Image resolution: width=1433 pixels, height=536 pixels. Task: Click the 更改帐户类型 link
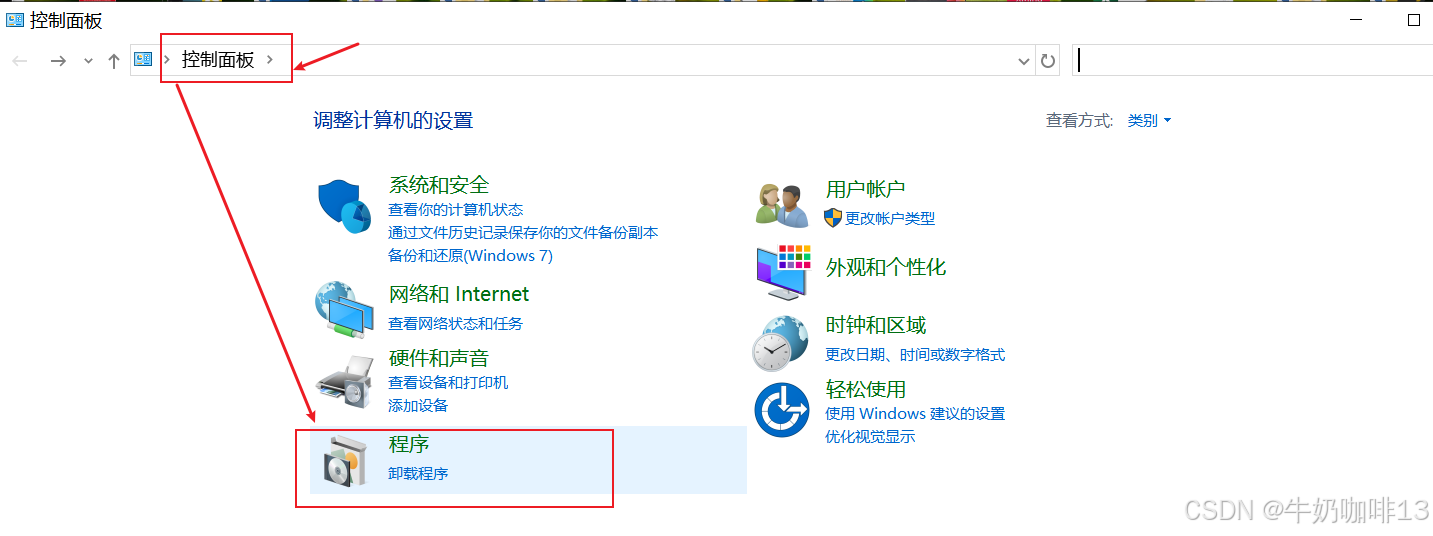(x=889, y=218)
